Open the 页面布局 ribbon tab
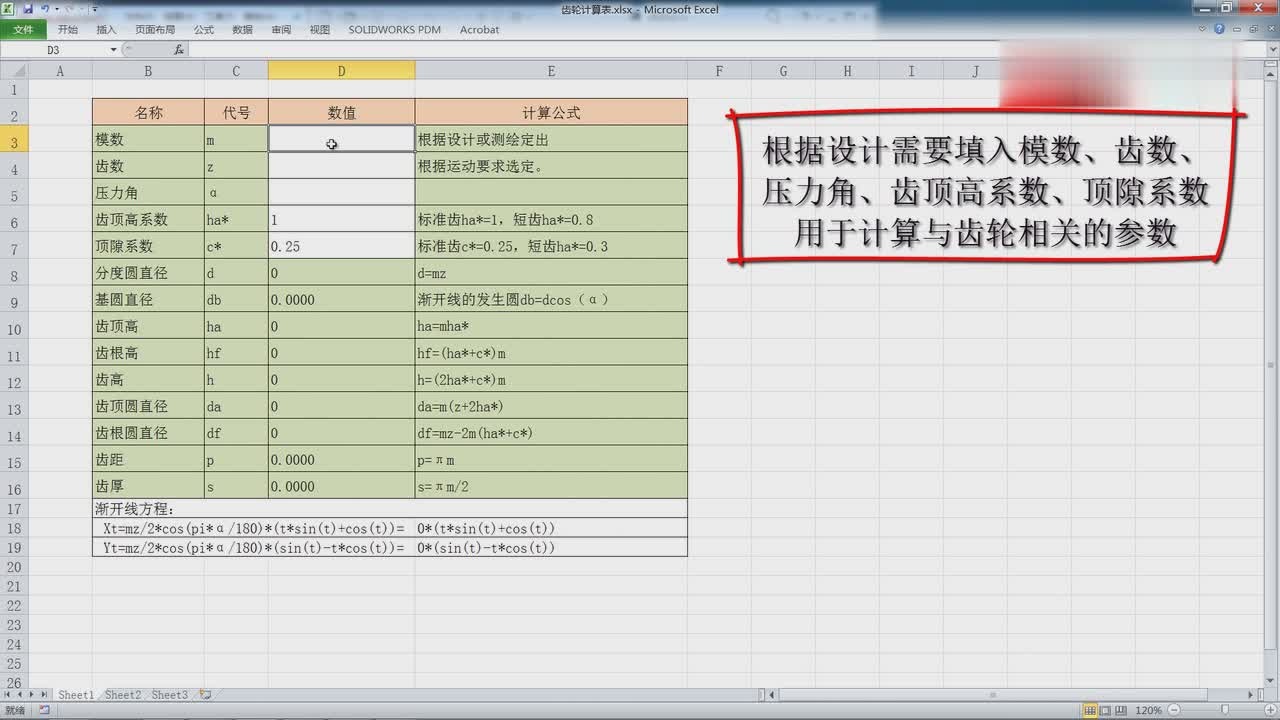Viewport: 1280px width, 720px height. click(155, 30)
